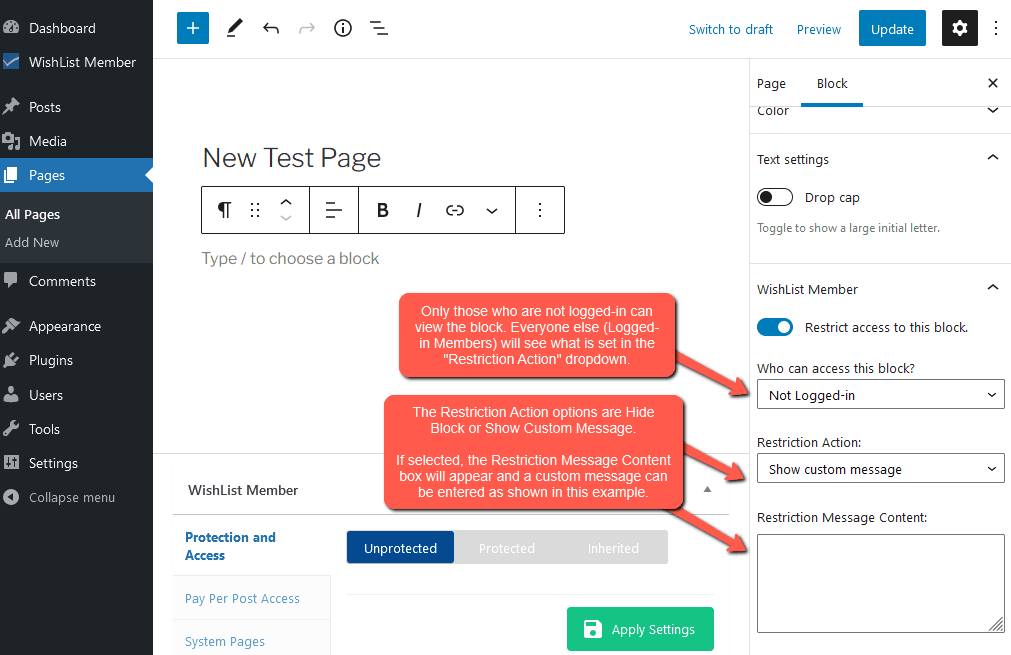Open block toolbar three-dot options
The height and width of the screenshot is (655, 1011).
(x=540, y=210)
